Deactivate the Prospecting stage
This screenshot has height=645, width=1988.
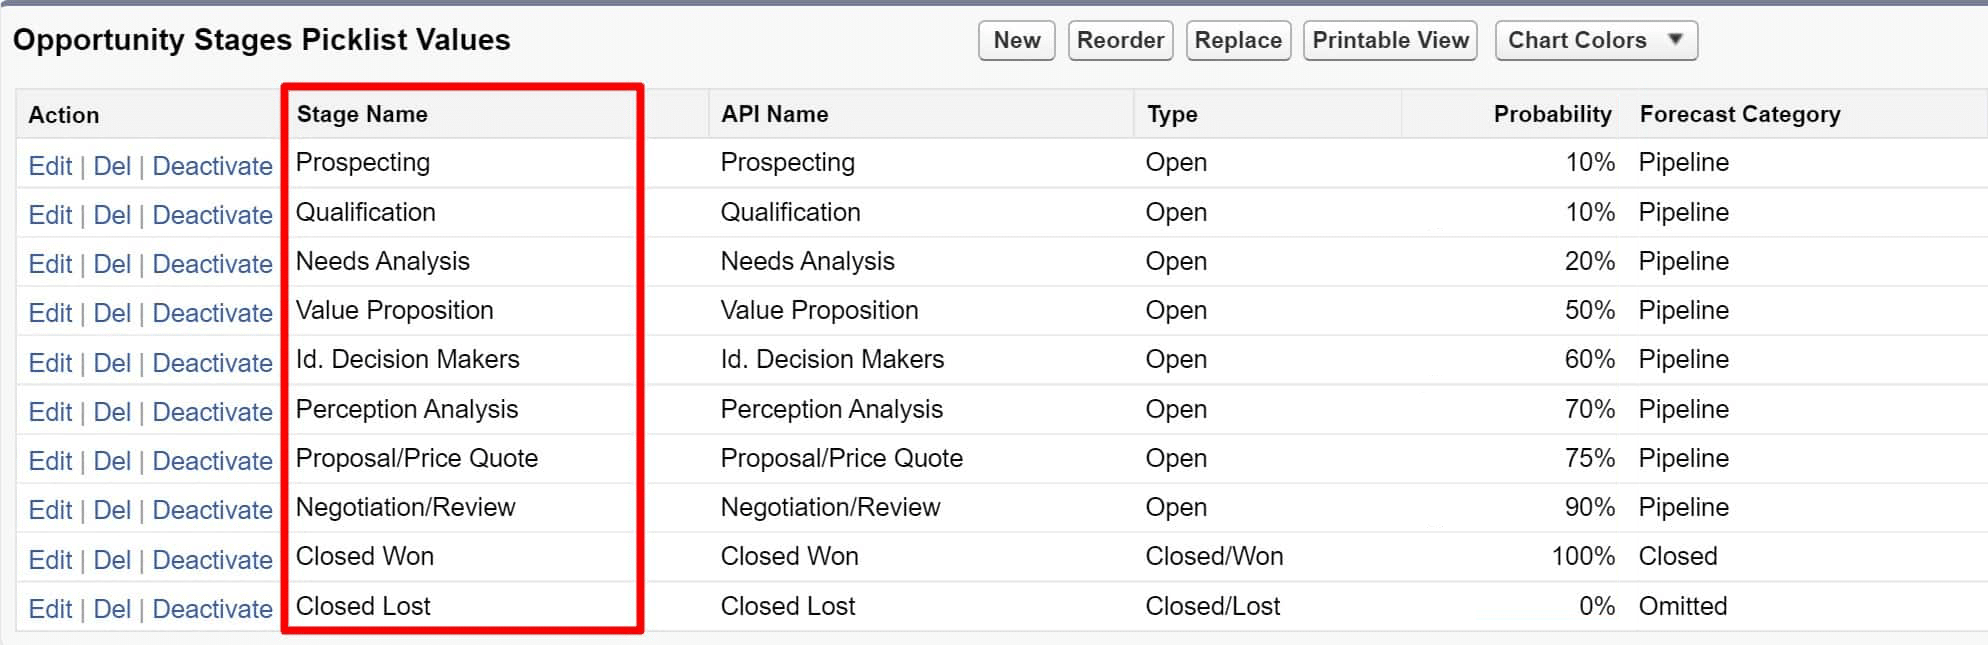pyautogui.click(x=212, y=166)
